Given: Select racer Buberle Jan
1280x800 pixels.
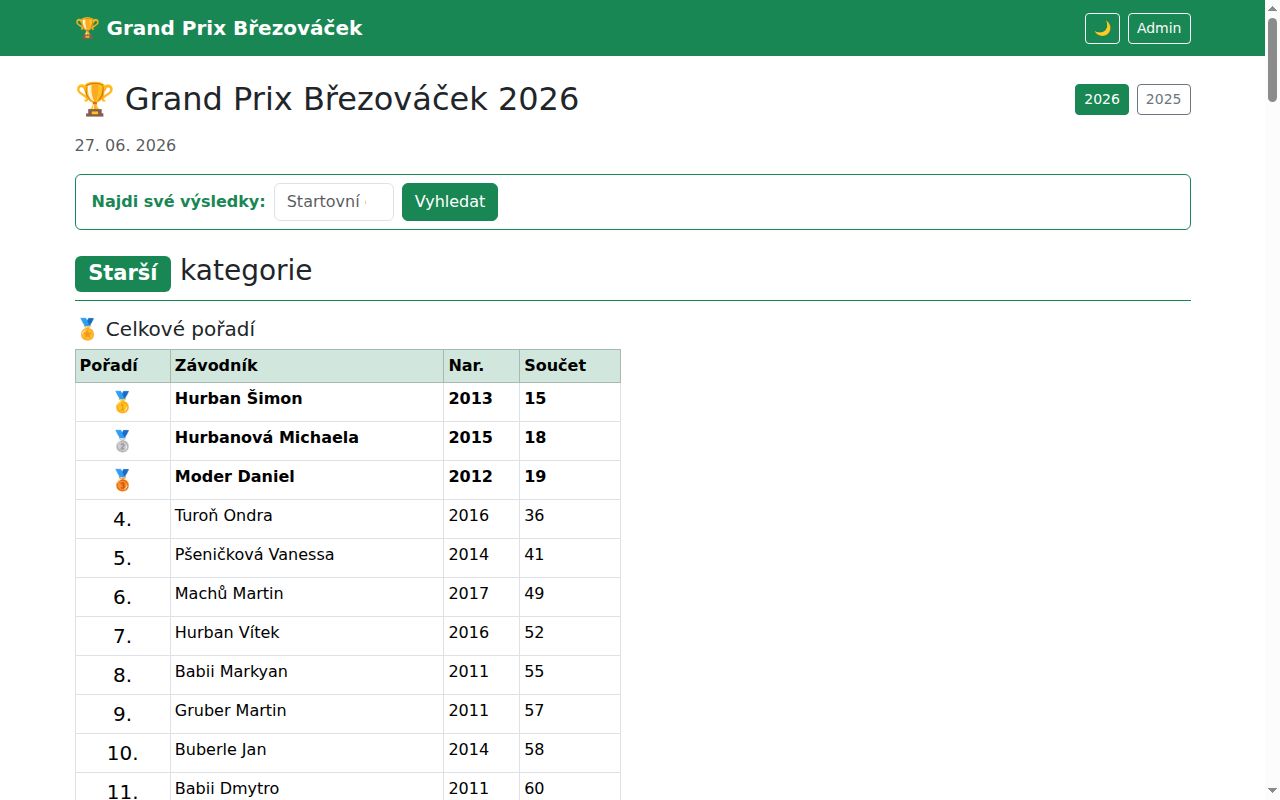Looking at the screenshot, I should point(220,749).
